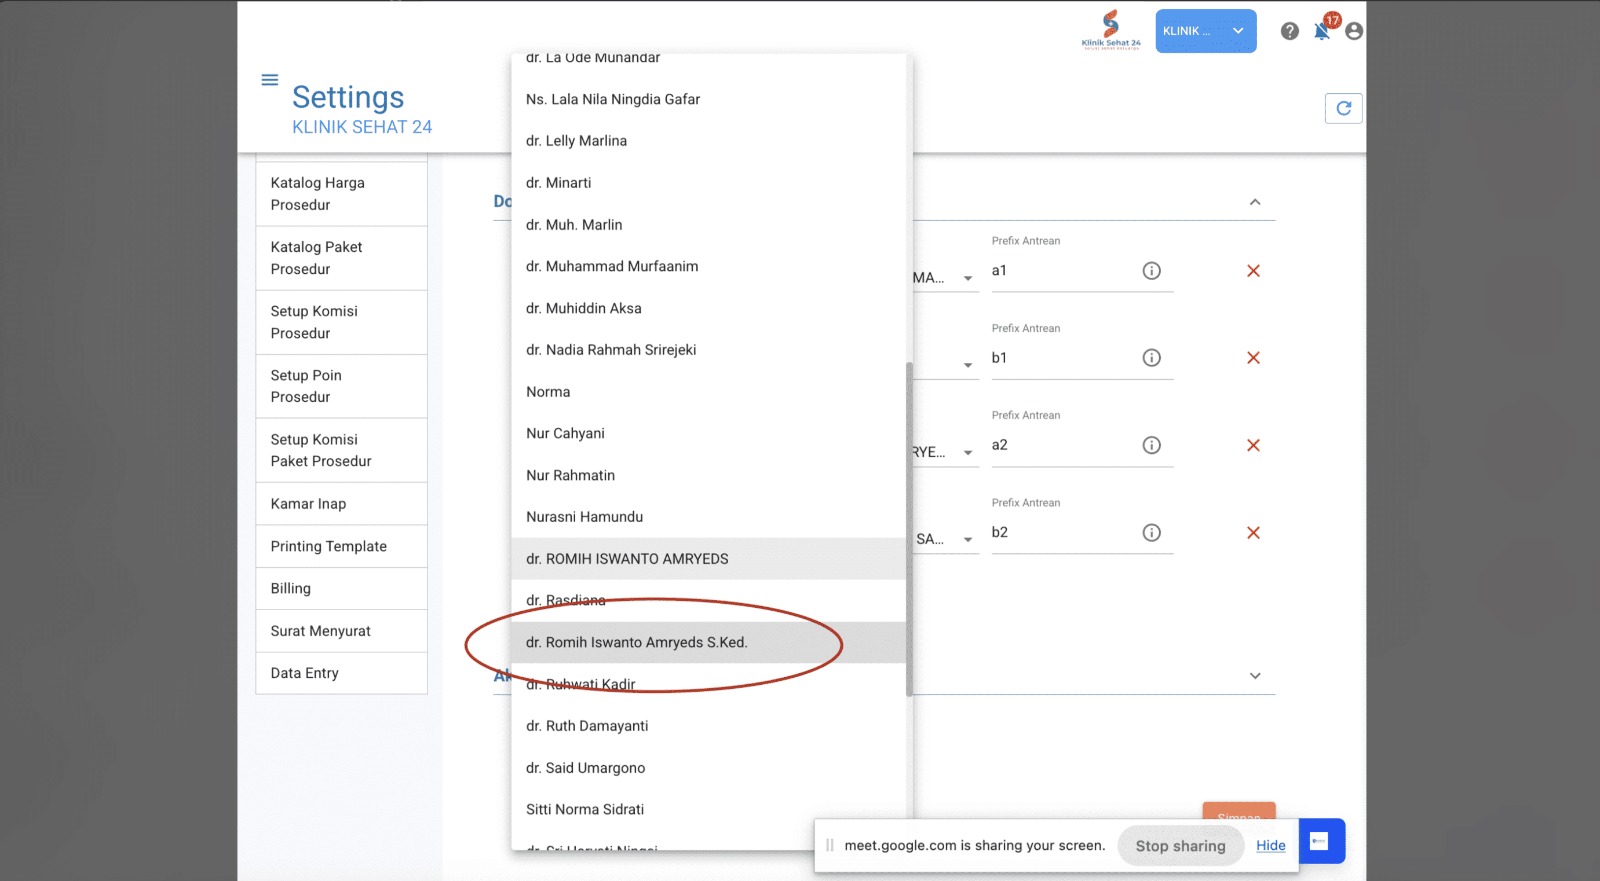Viewport: 1600px width, 881px height.
Task: Open notifications bell with 17 badge
Action: (1322, 31)
